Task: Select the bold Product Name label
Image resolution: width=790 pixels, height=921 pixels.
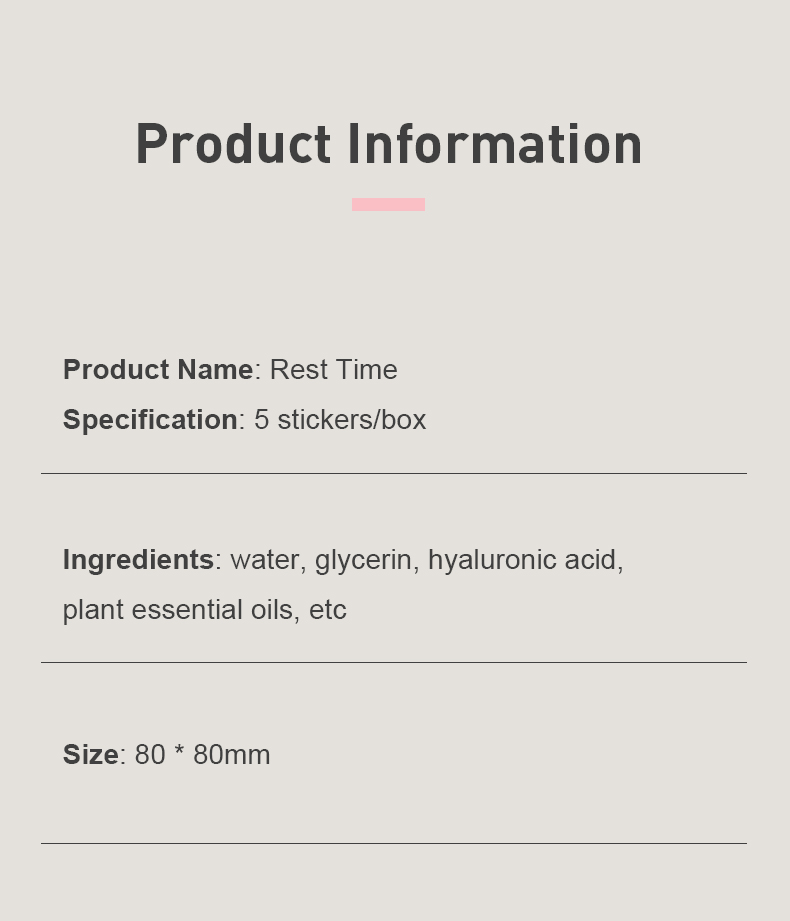Action: point(158,370)
